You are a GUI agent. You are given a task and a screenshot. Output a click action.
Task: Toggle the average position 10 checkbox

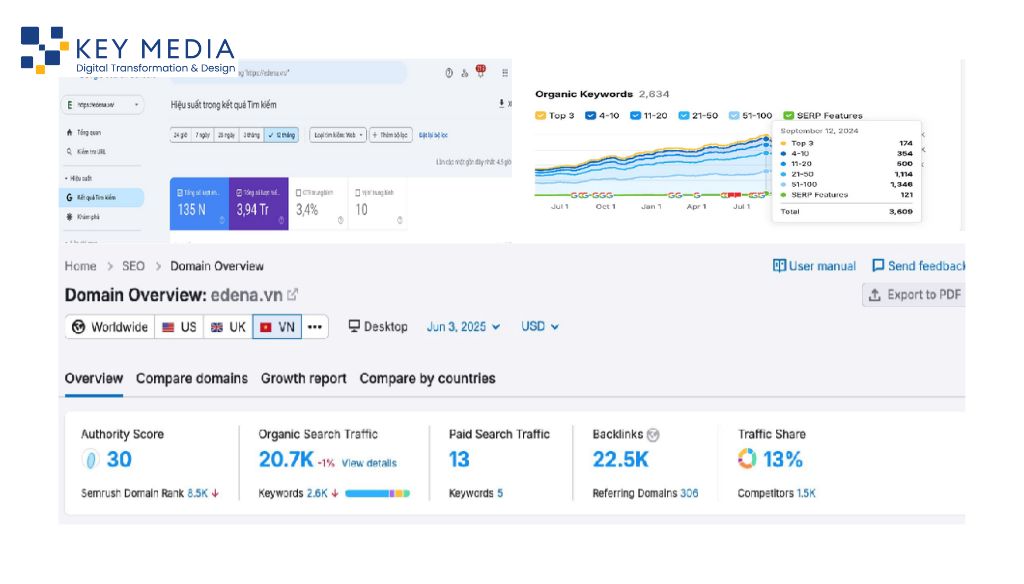[357, 193]
